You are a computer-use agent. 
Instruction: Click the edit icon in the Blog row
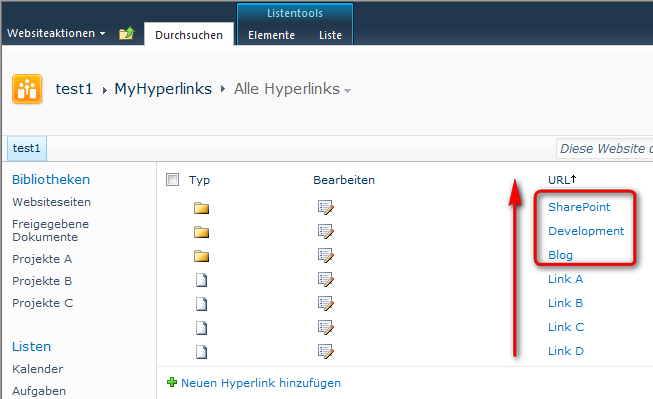point(326,255)
